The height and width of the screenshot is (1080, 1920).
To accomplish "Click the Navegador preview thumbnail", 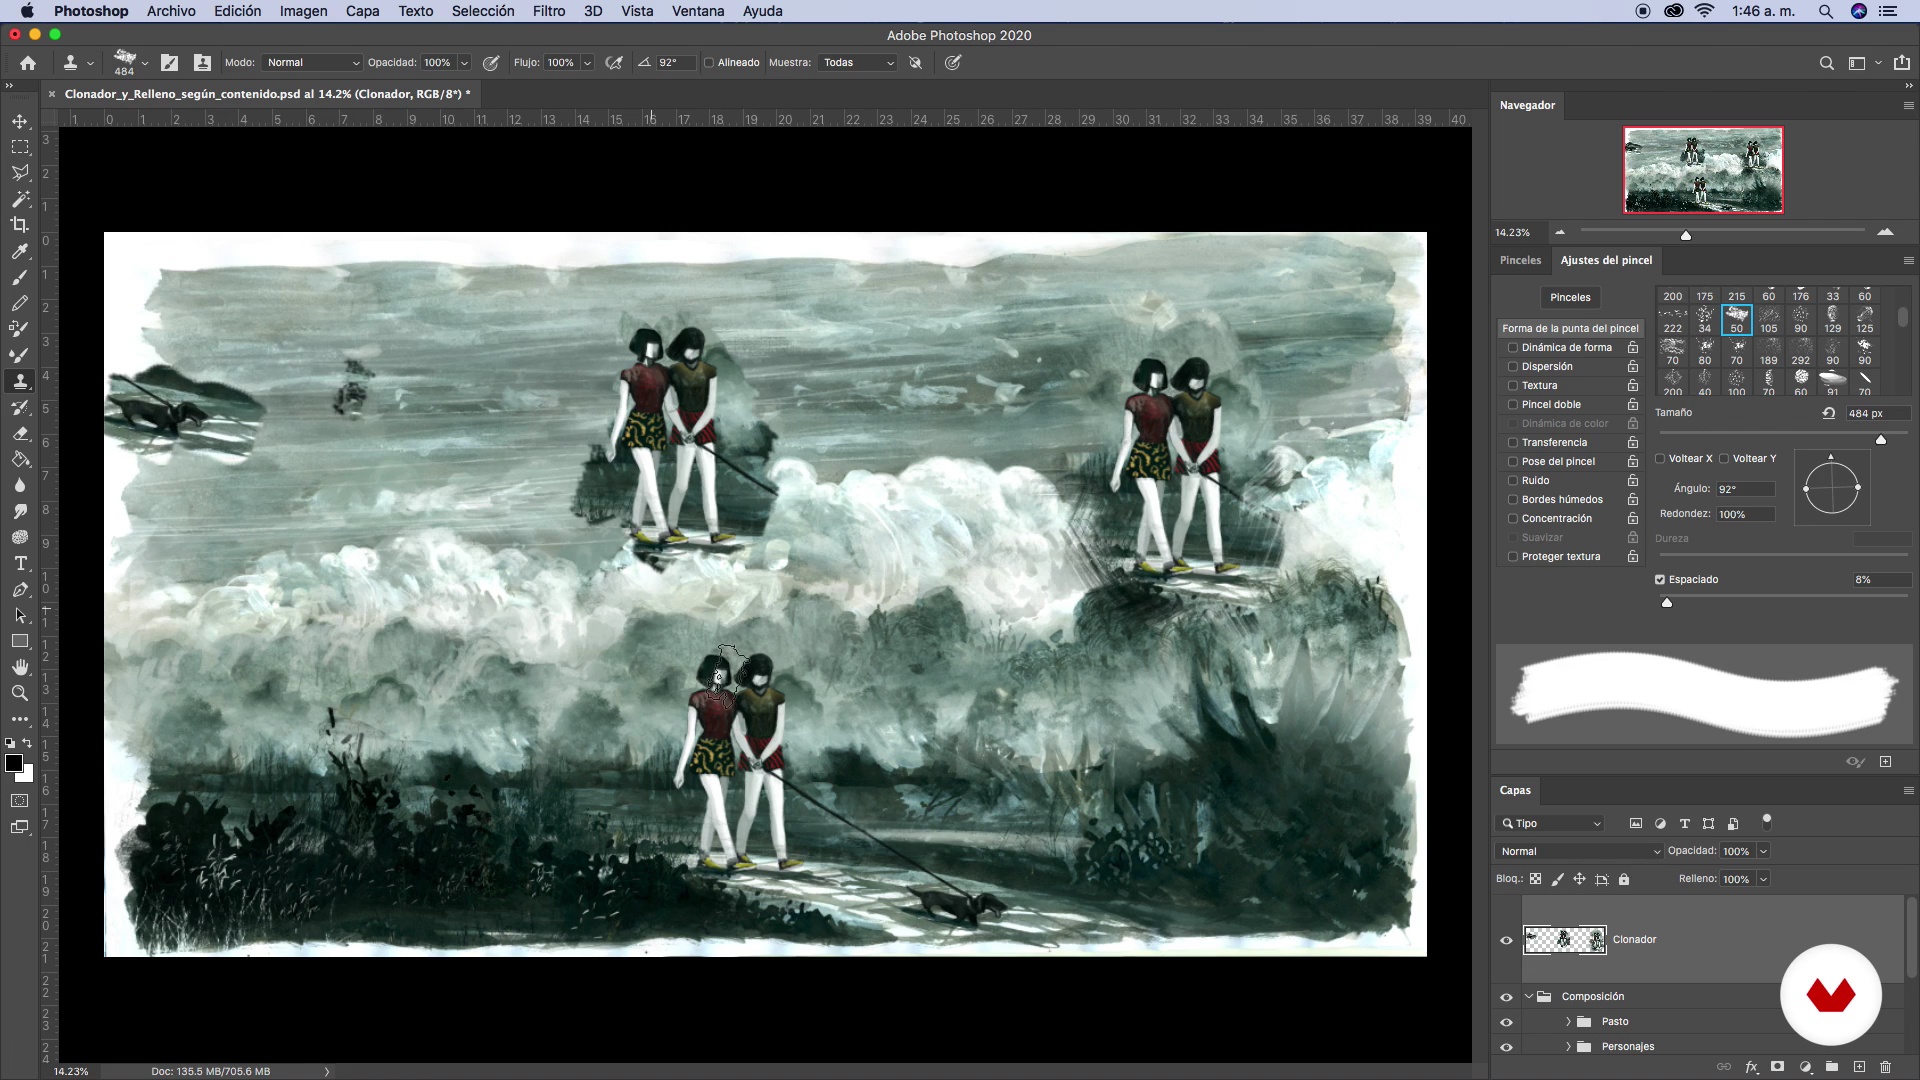I will (x=1703, y=170).
